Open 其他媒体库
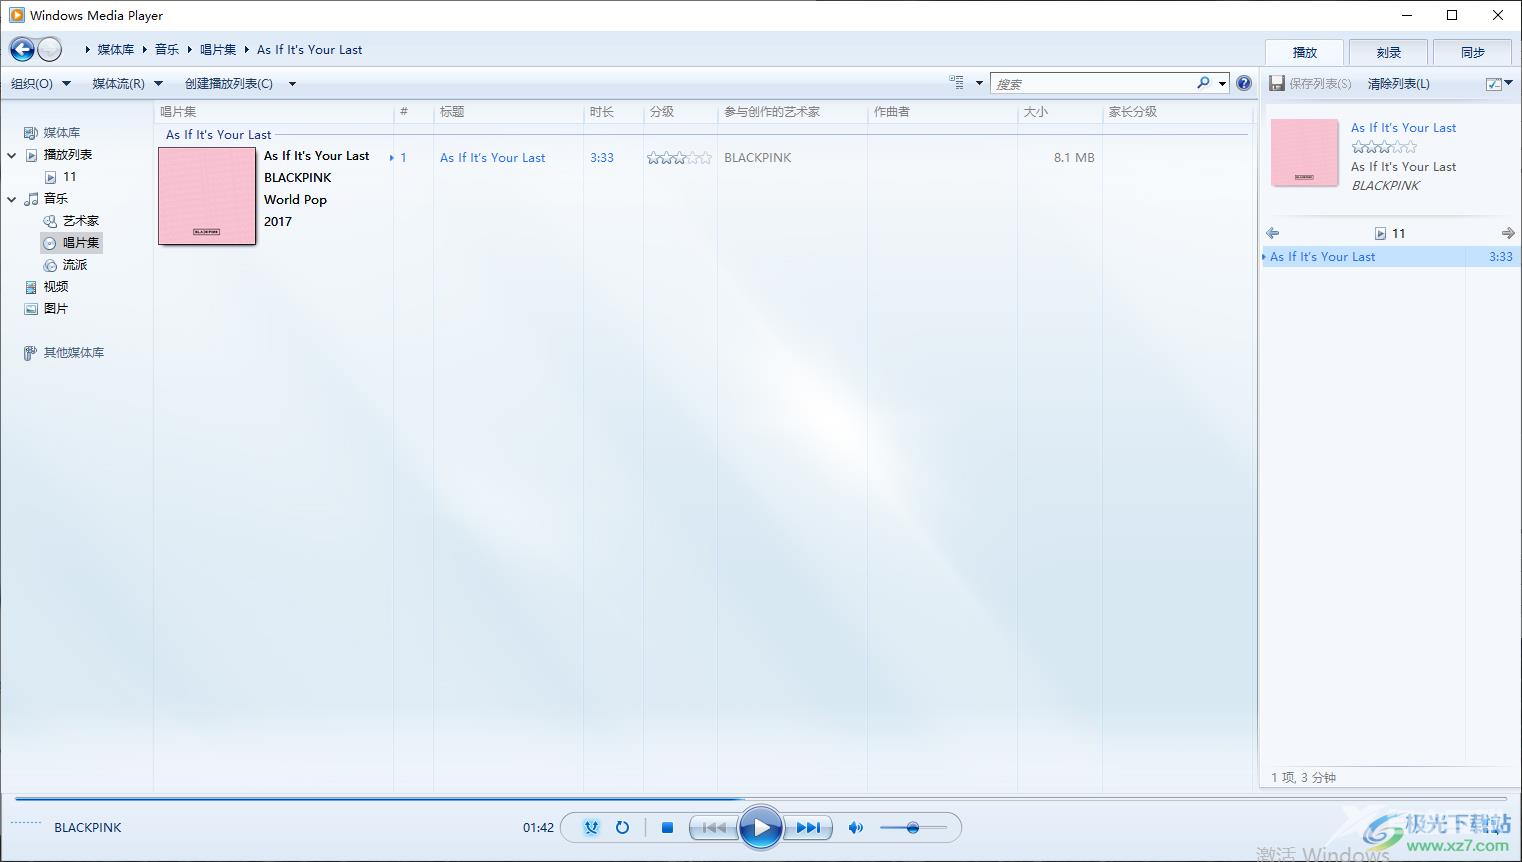 click(x=73, y=352)
